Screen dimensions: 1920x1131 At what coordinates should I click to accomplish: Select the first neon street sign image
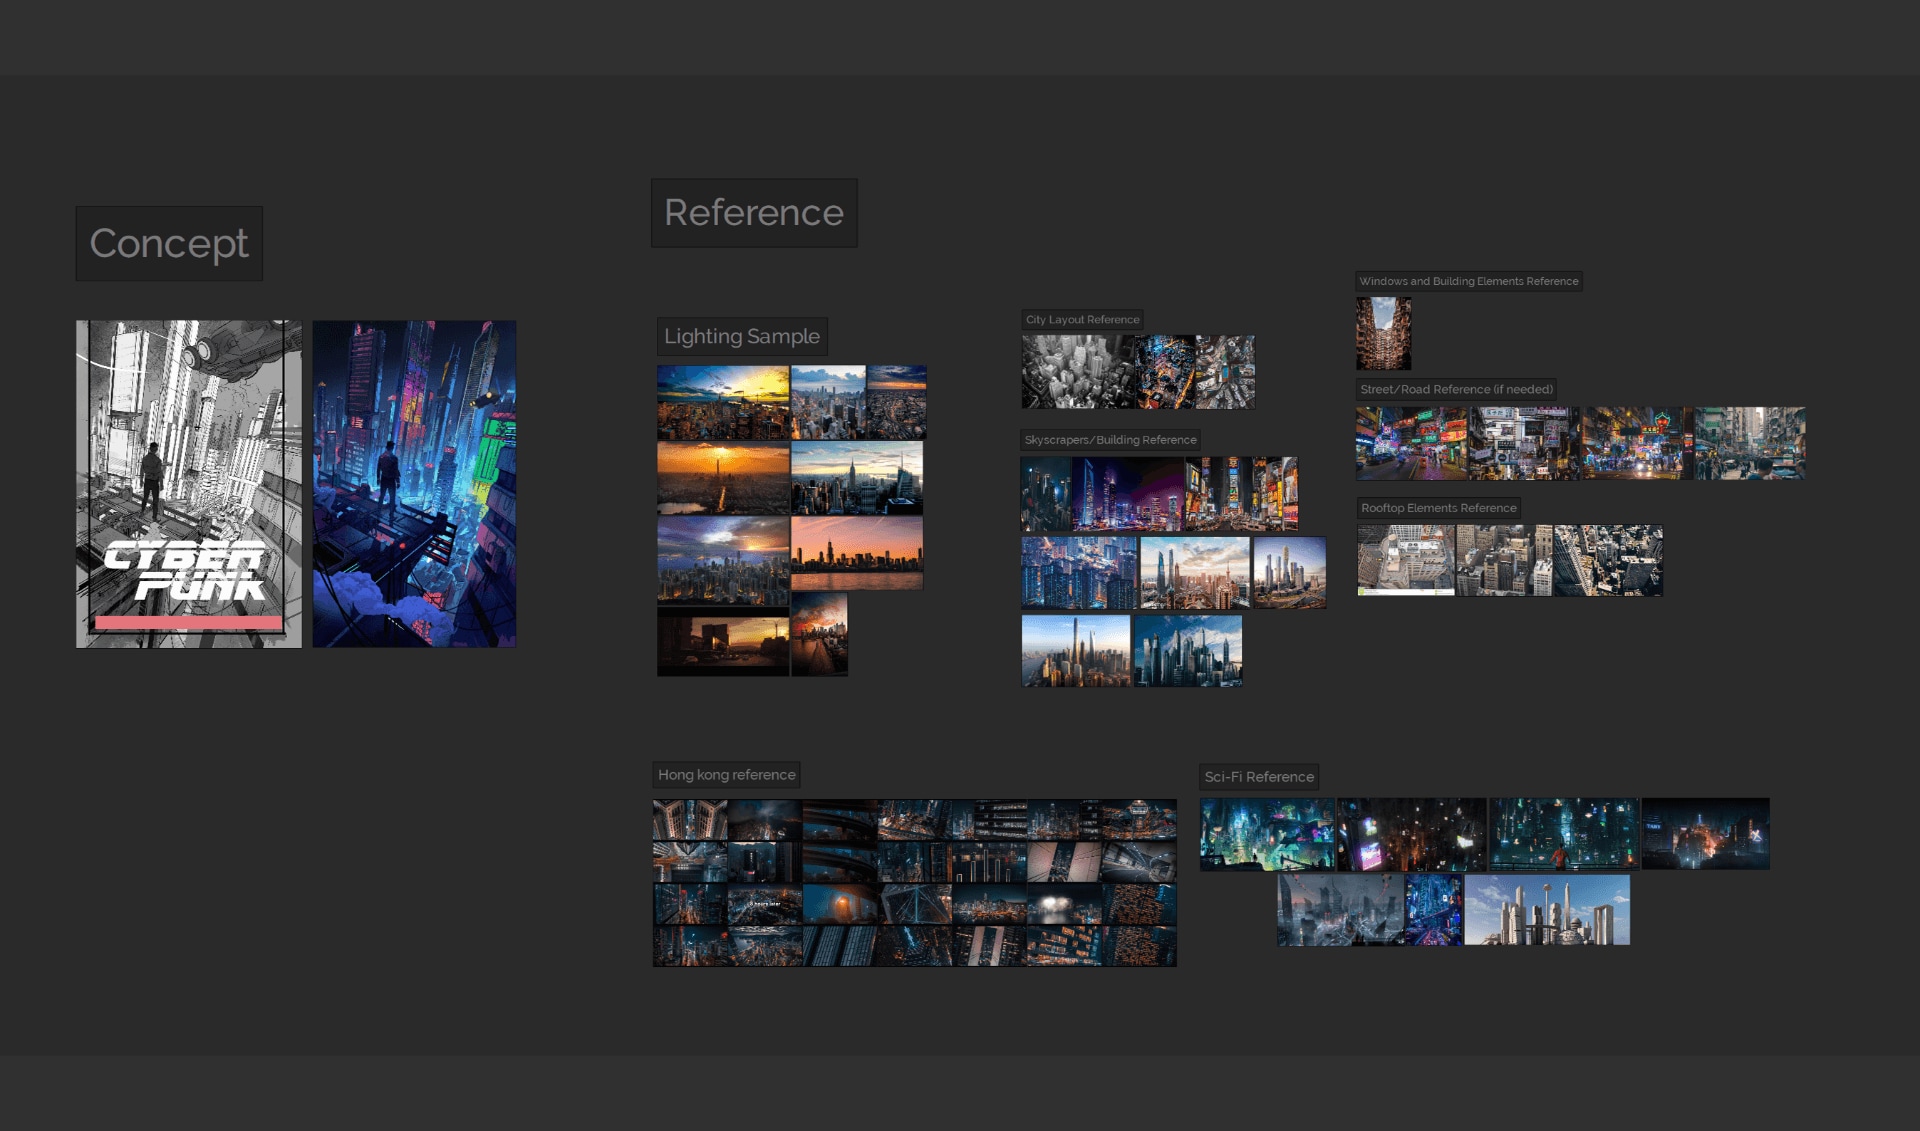tap(1411, 443)
